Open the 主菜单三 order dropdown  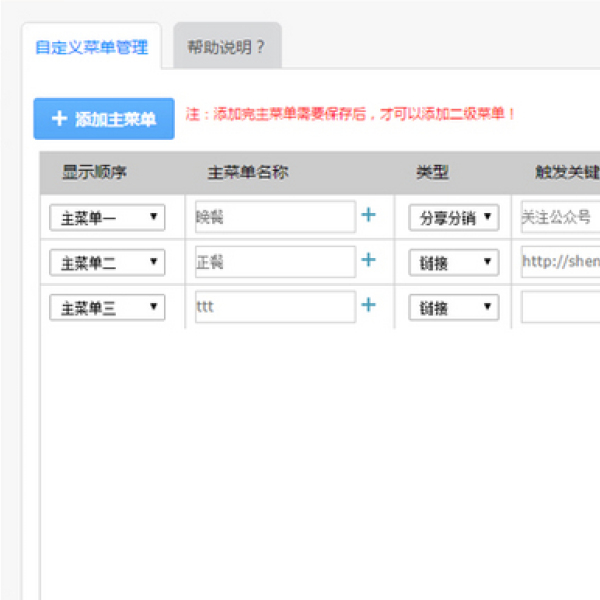coord(107,308)
